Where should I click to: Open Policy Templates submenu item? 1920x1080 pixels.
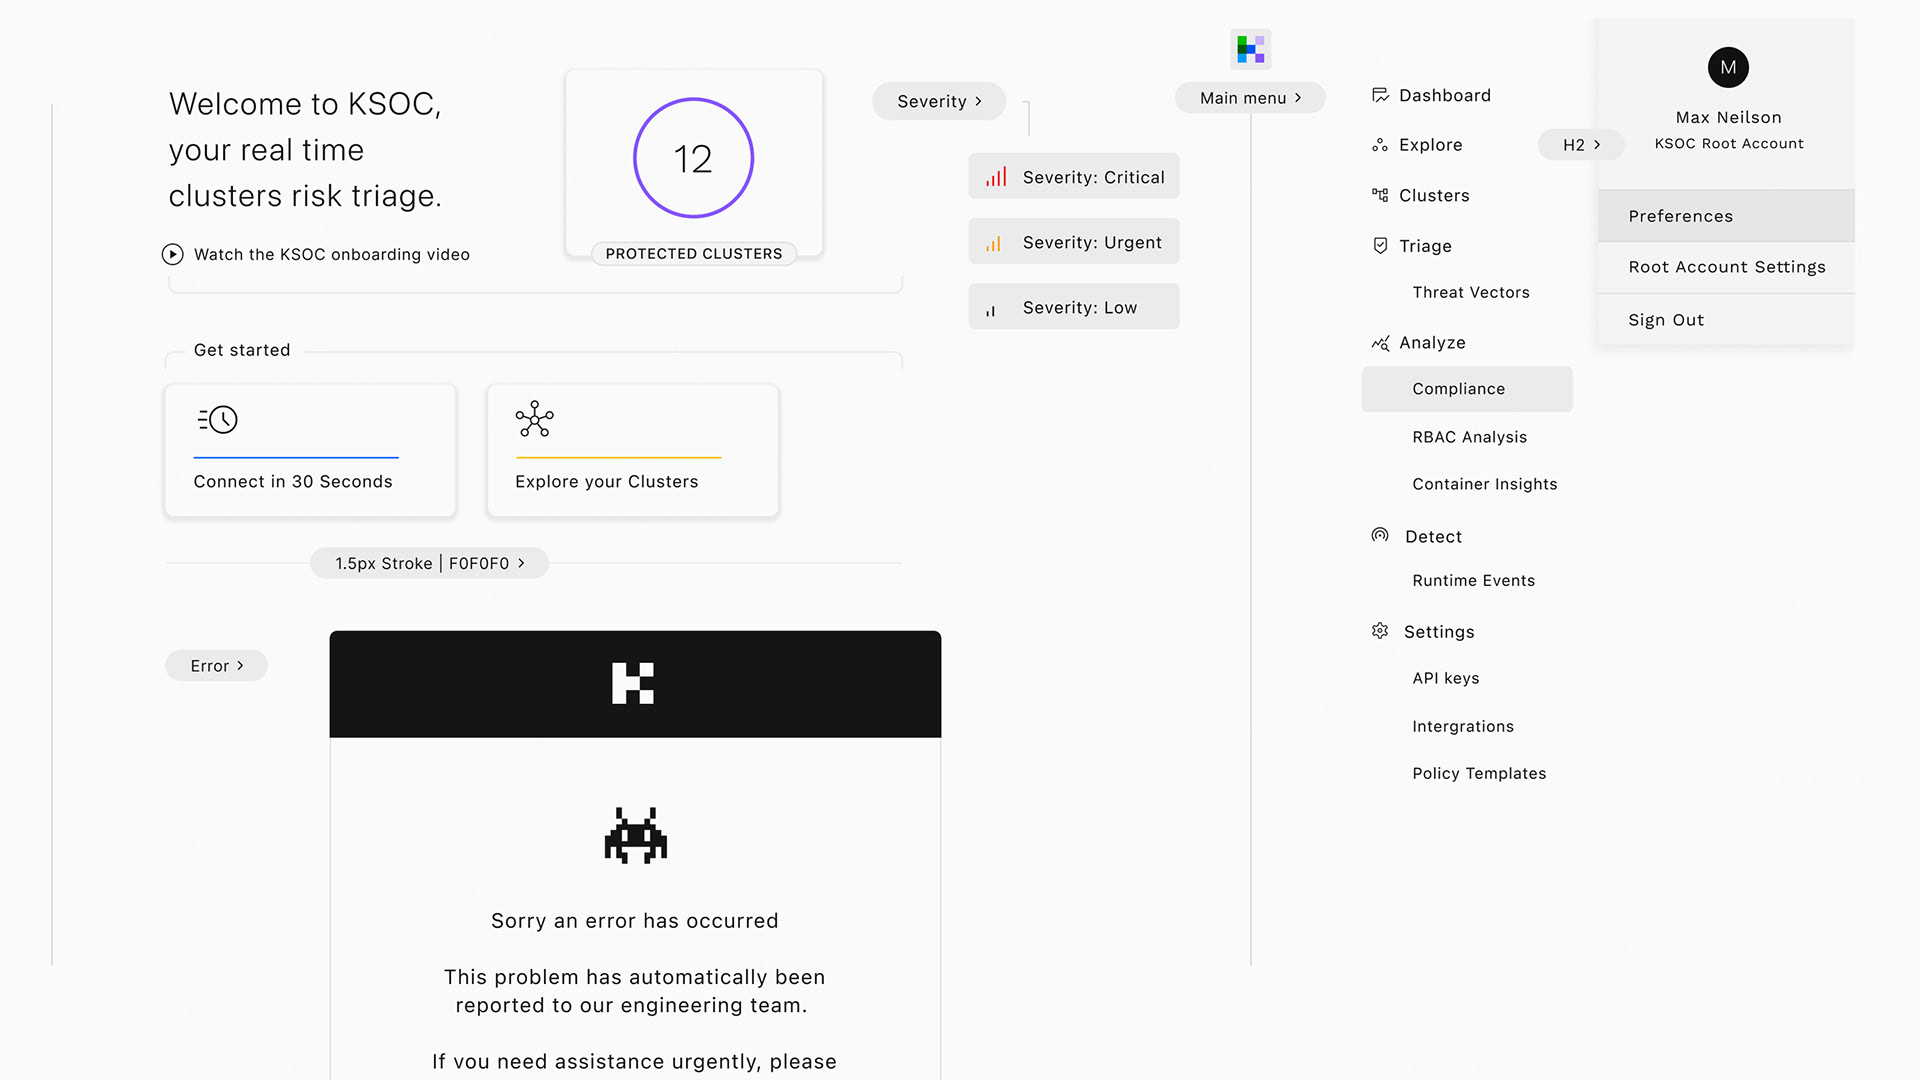[x=1478, y=774]
